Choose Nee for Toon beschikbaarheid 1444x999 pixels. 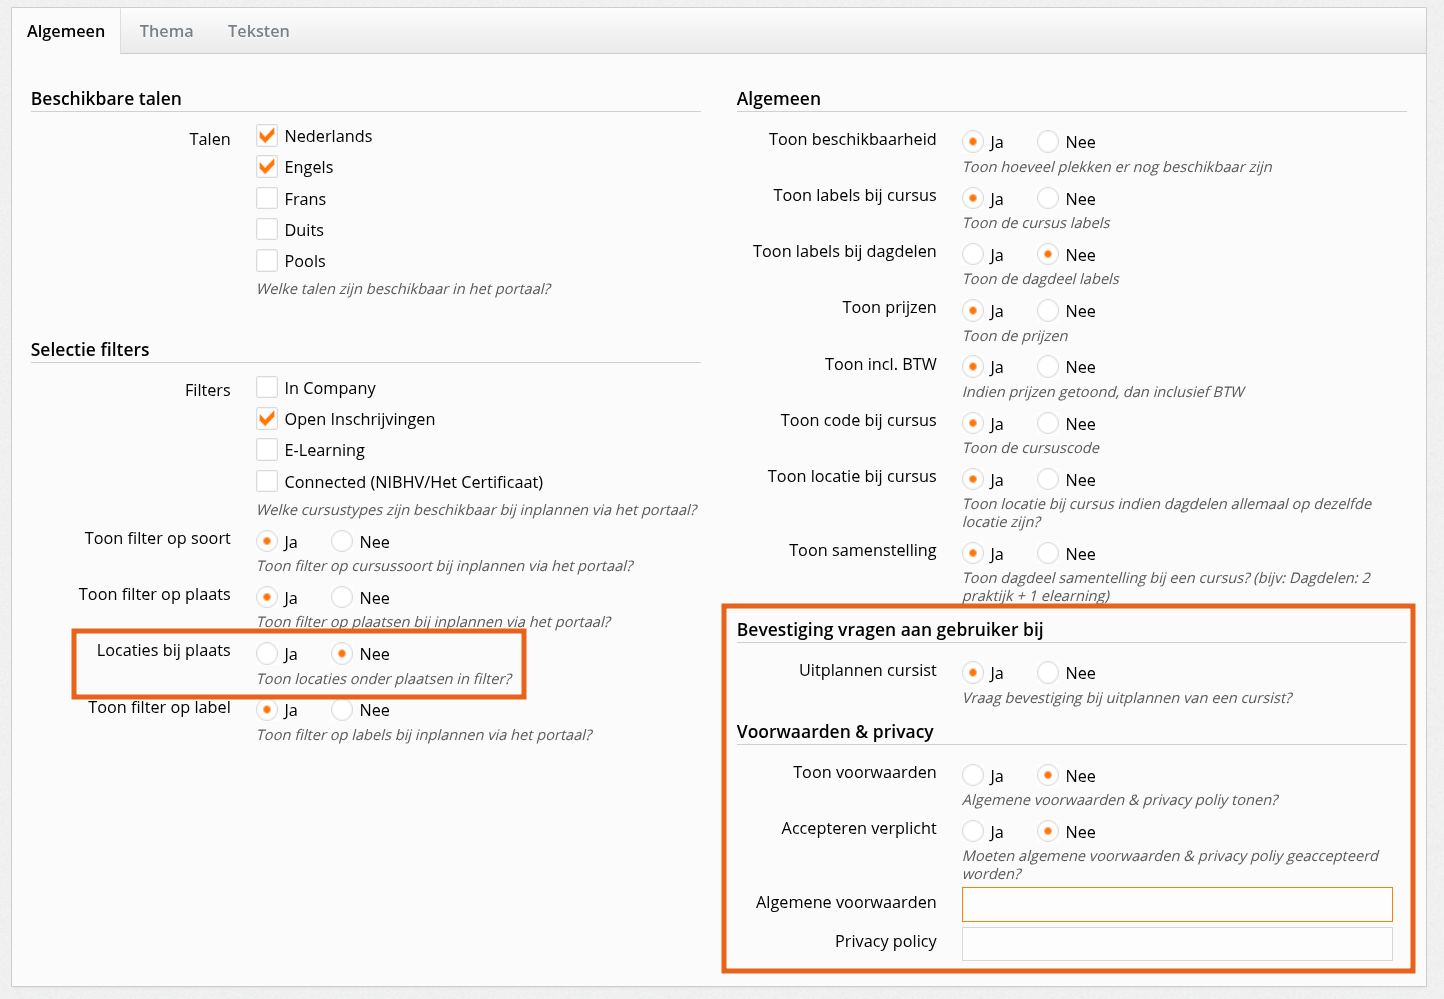(1048, 141)
